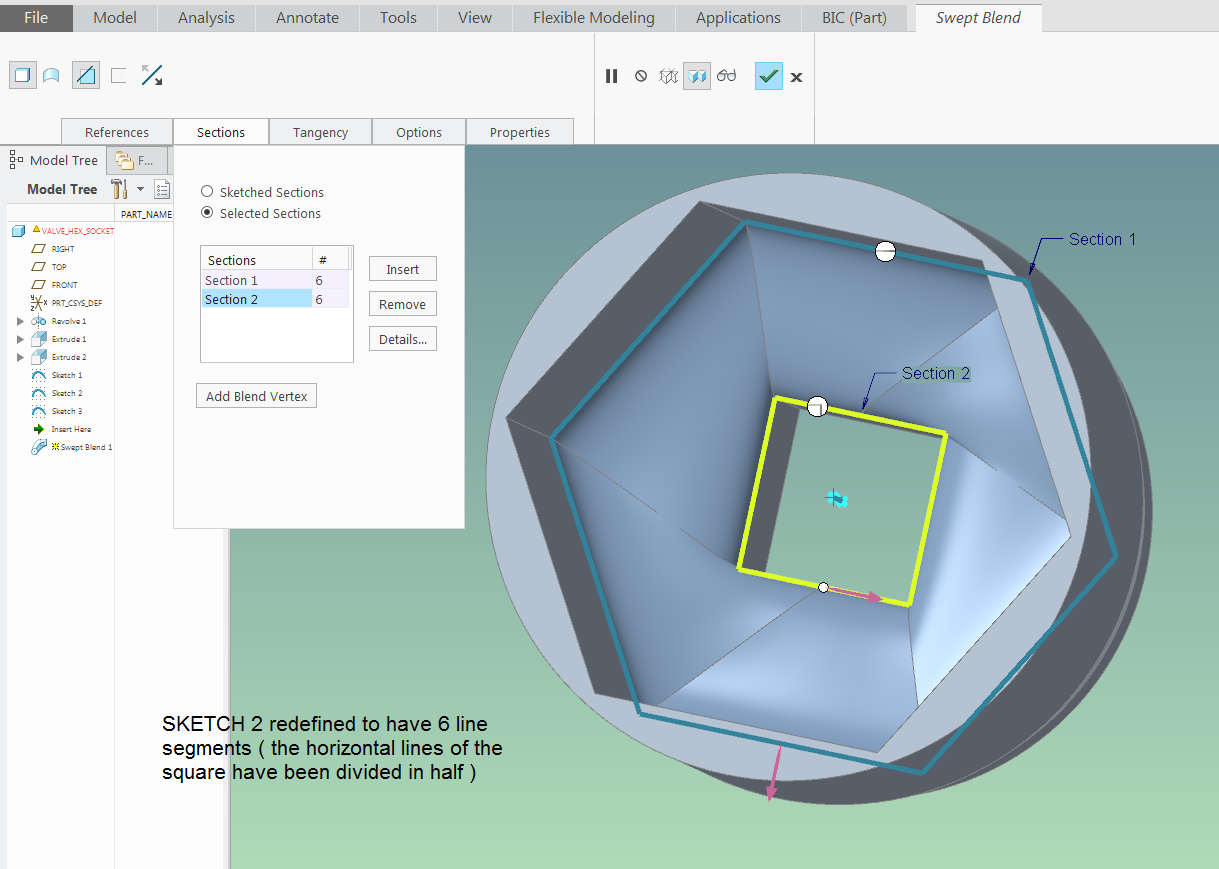The width and height of the screenshot is (1219, 869).
Task: Select the Section 2 row in the table
Action: pos(276,299)
